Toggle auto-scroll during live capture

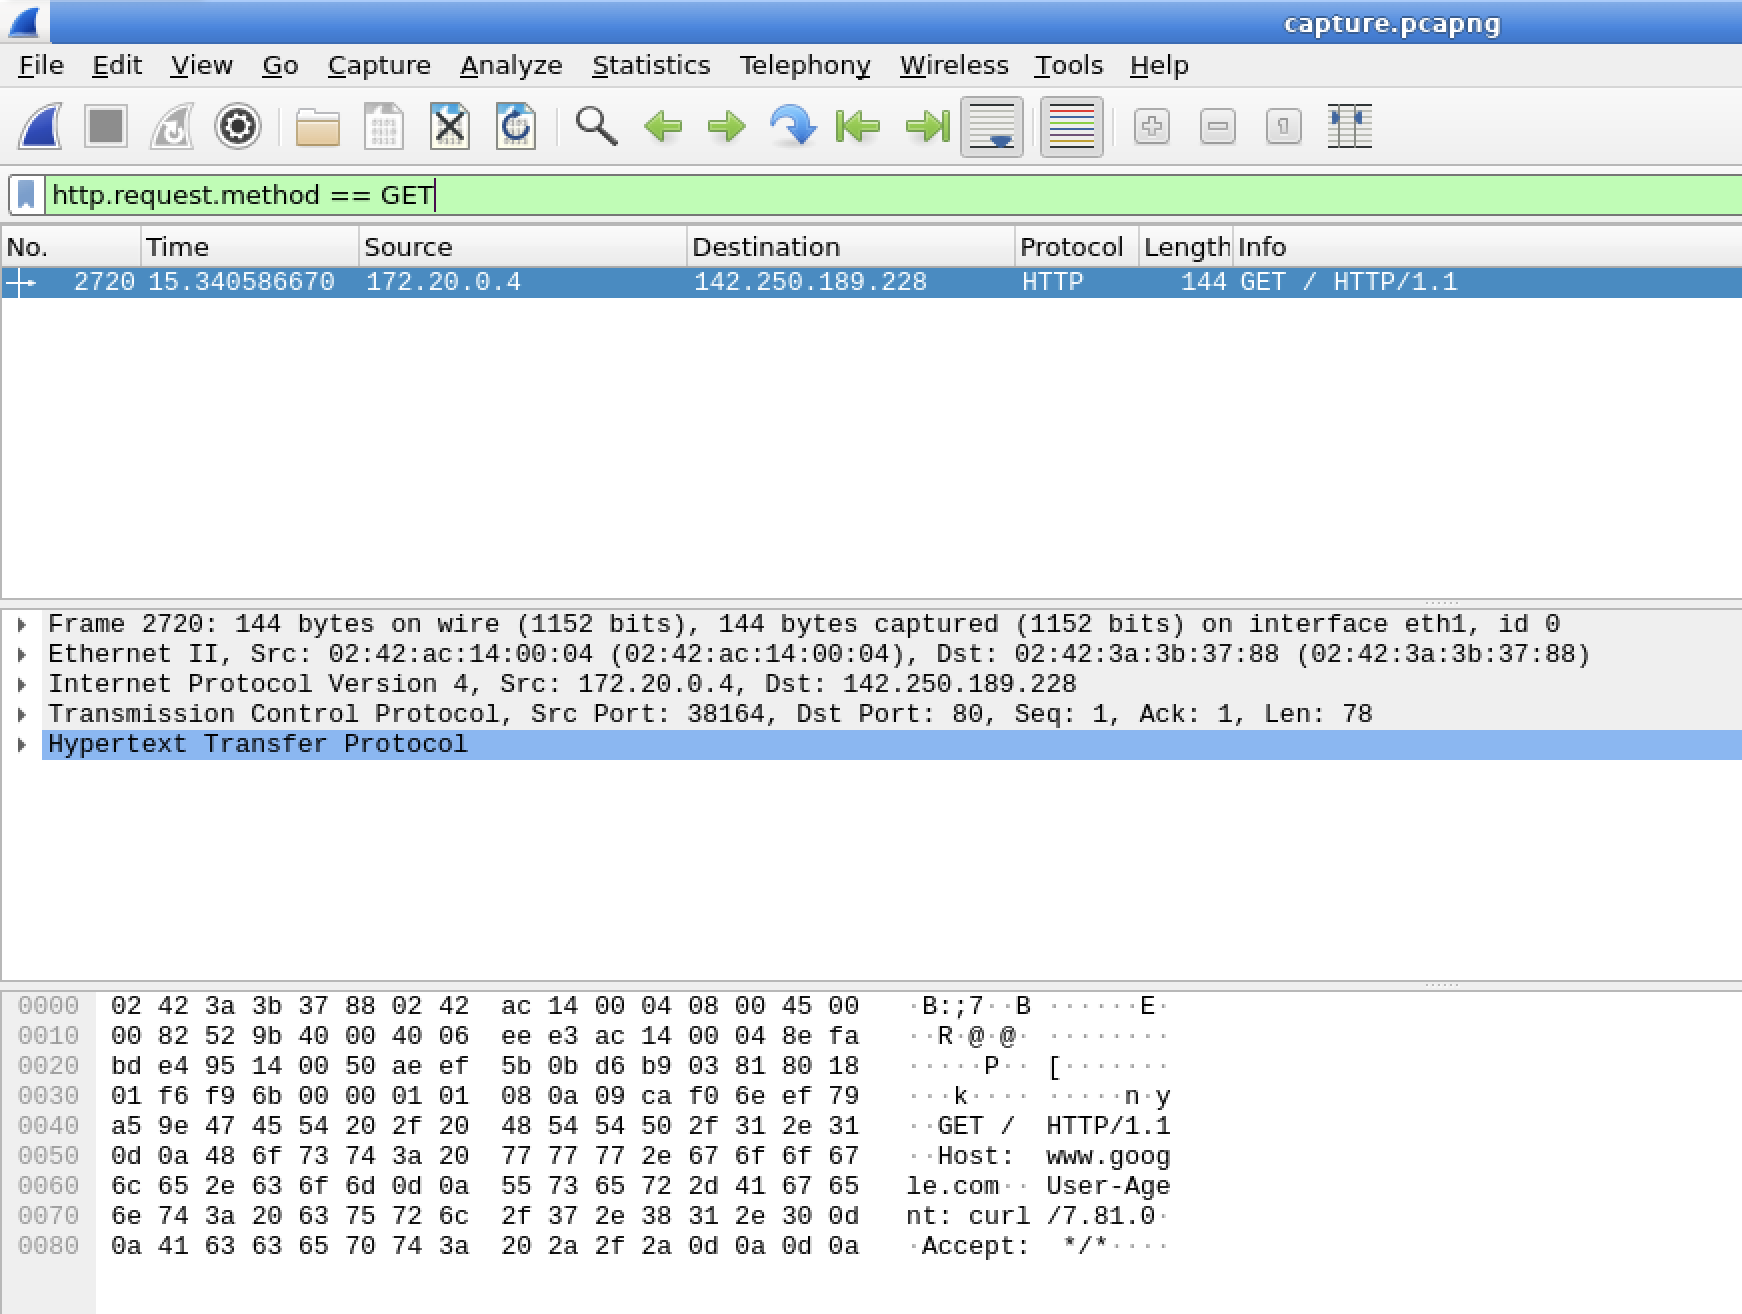[x=992, y=127]
